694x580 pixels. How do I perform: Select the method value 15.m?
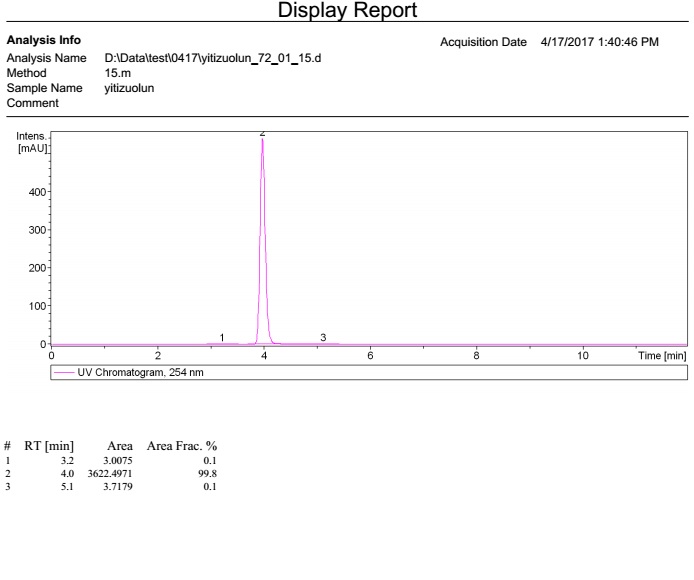pos(119,73)
